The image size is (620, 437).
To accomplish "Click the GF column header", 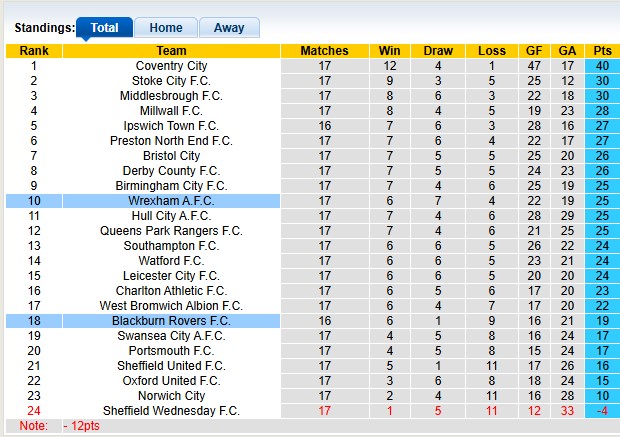I will coord(535,51).
